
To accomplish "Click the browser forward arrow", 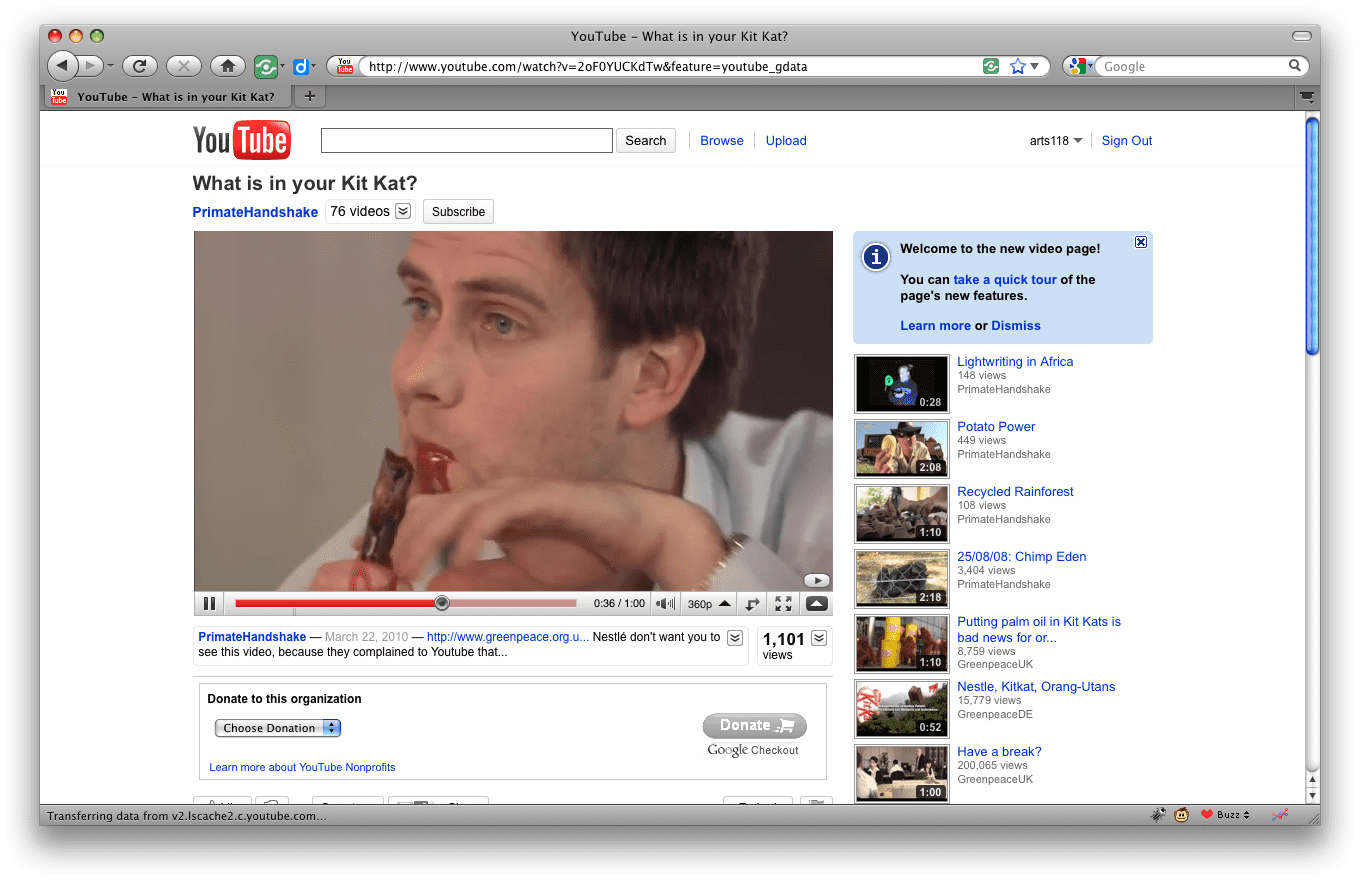I will coord(90,66).
